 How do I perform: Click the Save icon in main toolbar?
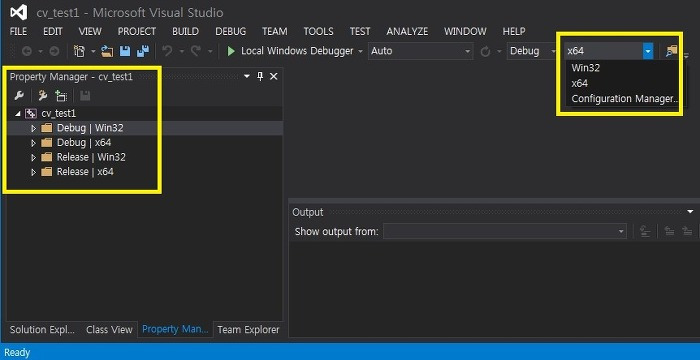pos(125,51)
